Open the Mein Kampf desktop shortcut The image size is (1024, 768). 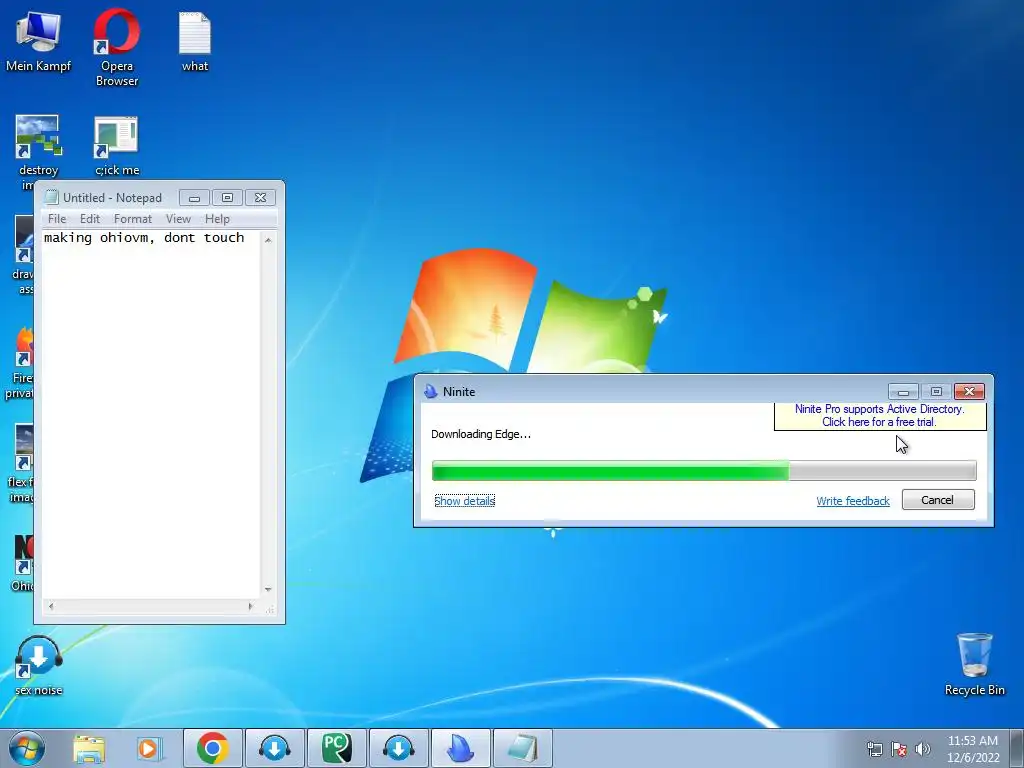click(38, 39)
